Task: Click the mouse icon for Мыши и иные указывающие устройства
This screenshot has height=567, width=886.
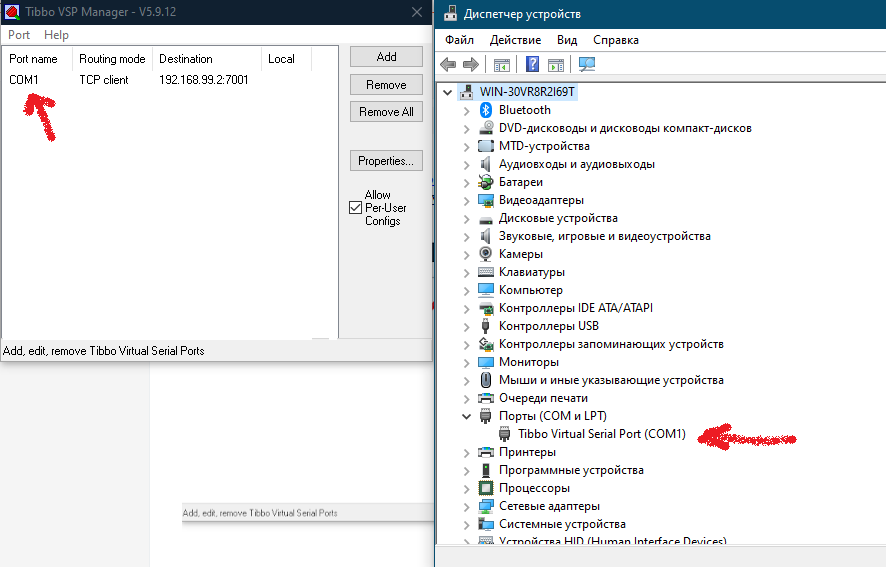Action: point(485,380)
